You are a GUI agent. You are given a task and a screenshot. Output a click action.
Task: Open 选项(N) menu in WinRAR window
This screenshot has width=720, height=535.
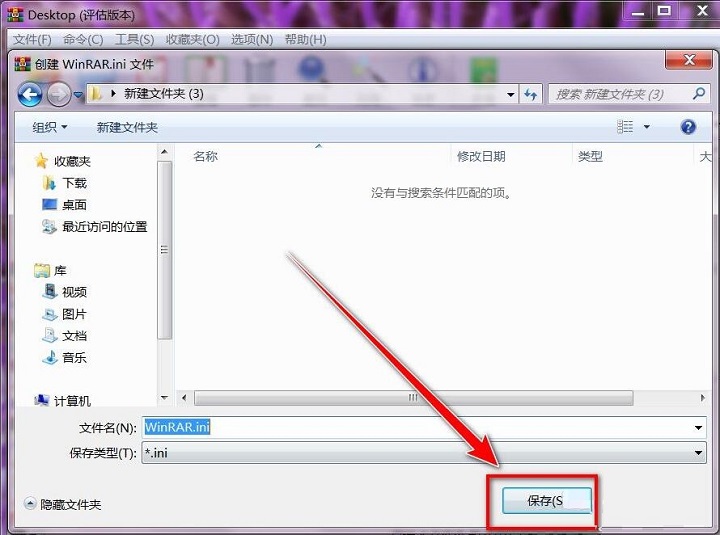point(252,39)
